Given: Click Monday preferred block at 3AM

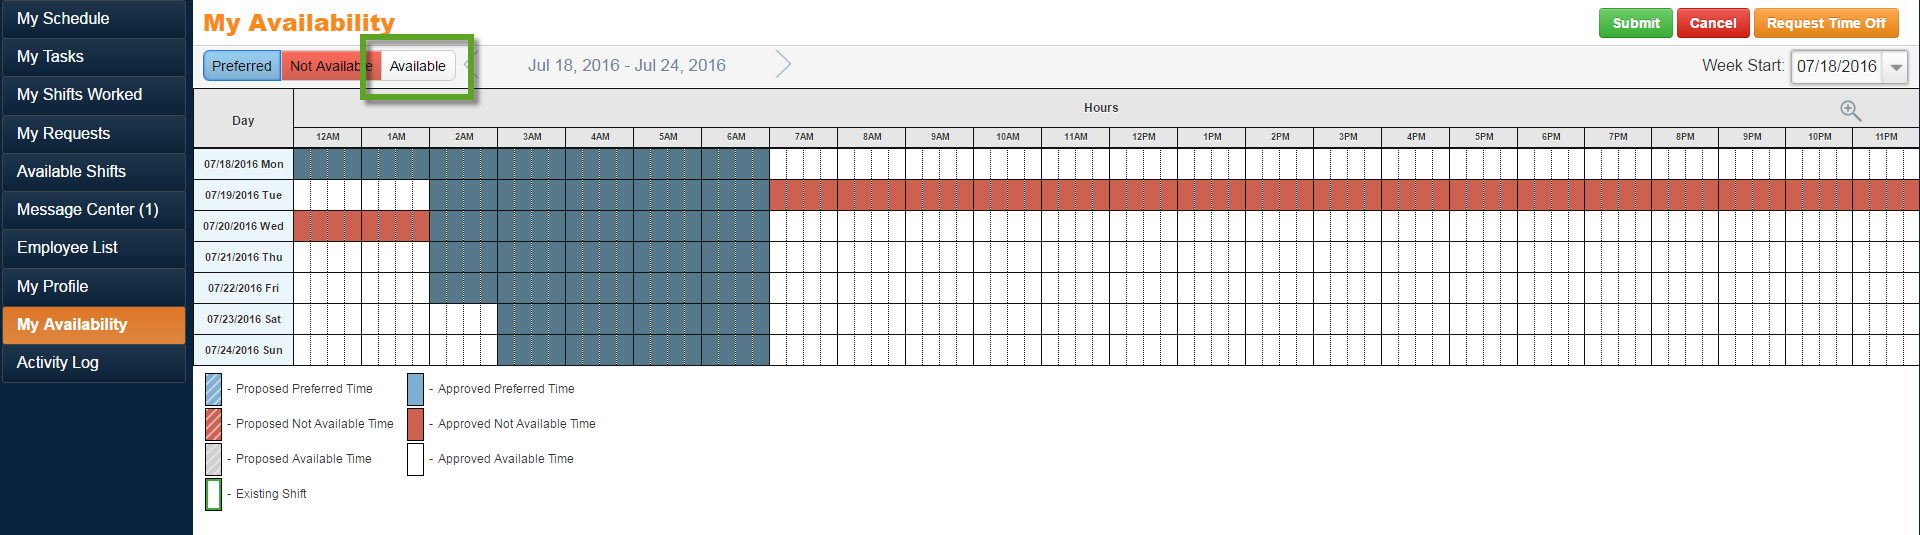Looking at the screenshot, I should coord(532,164).
